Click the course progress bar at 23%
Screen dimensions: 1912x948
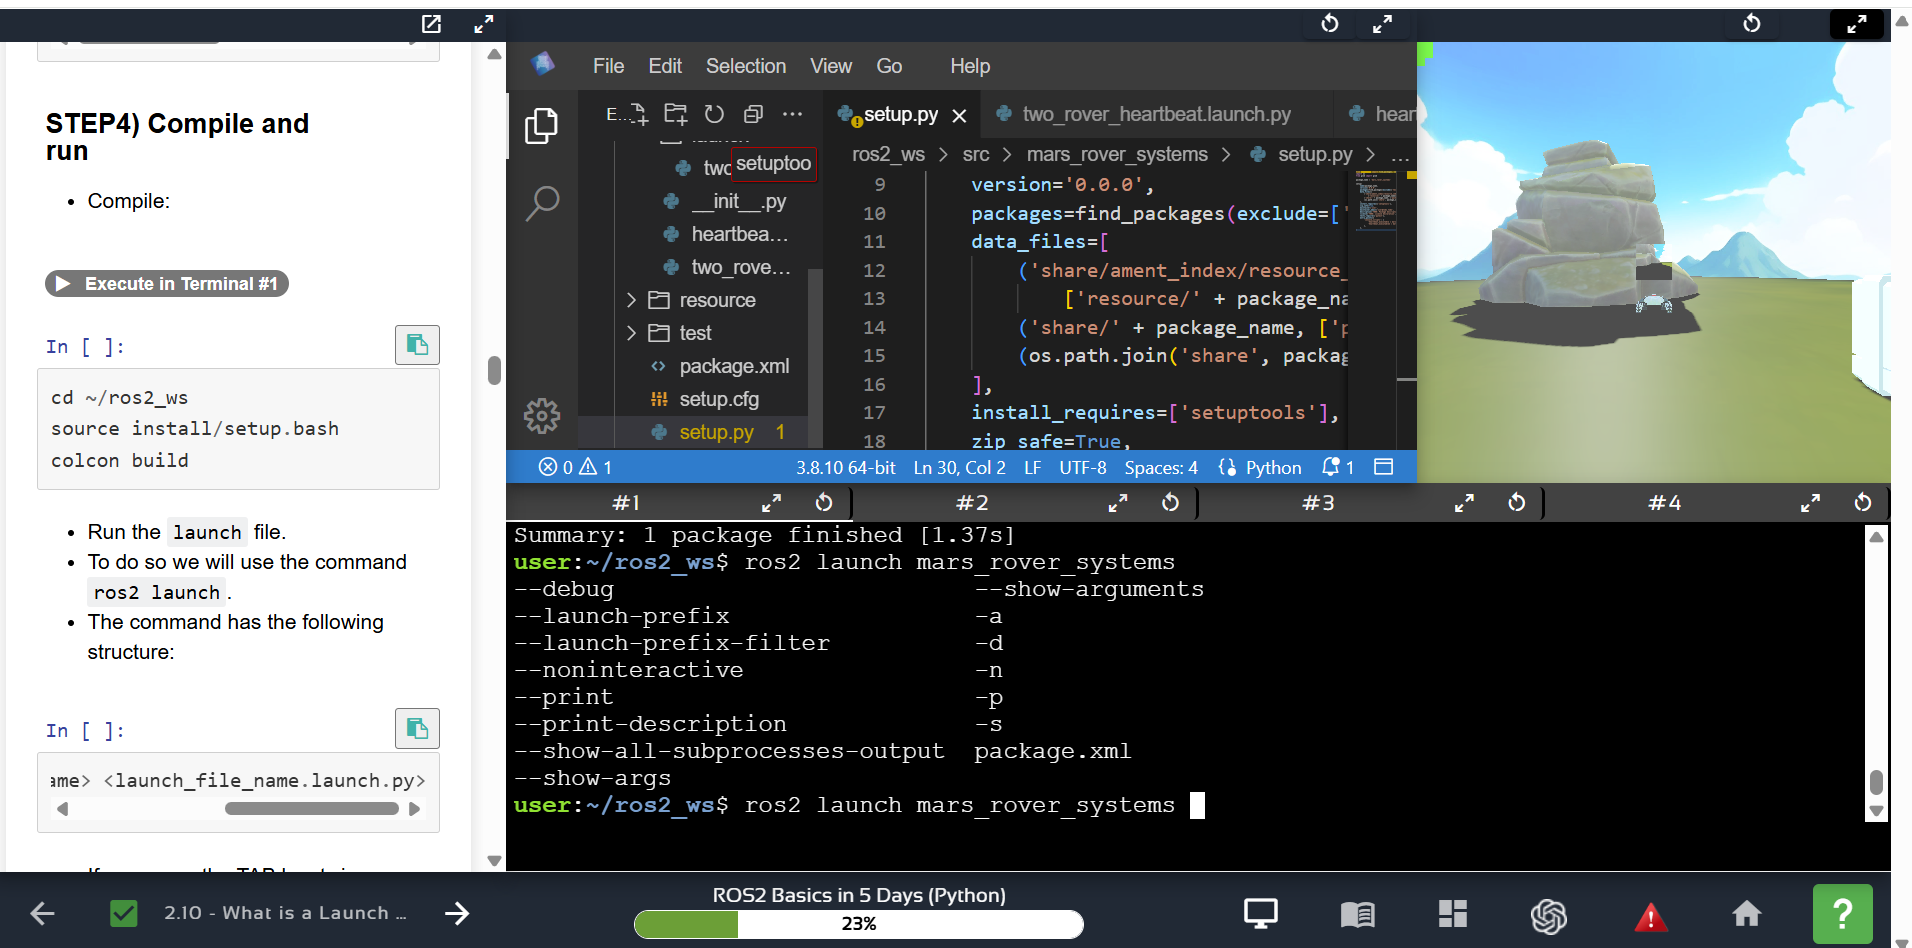(858, 923)
